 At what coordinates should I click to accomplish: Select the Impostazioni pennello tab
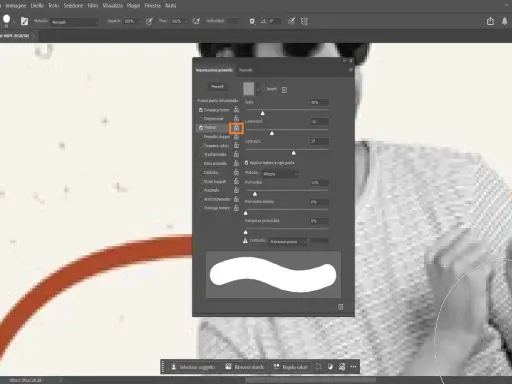click(214, 70)
